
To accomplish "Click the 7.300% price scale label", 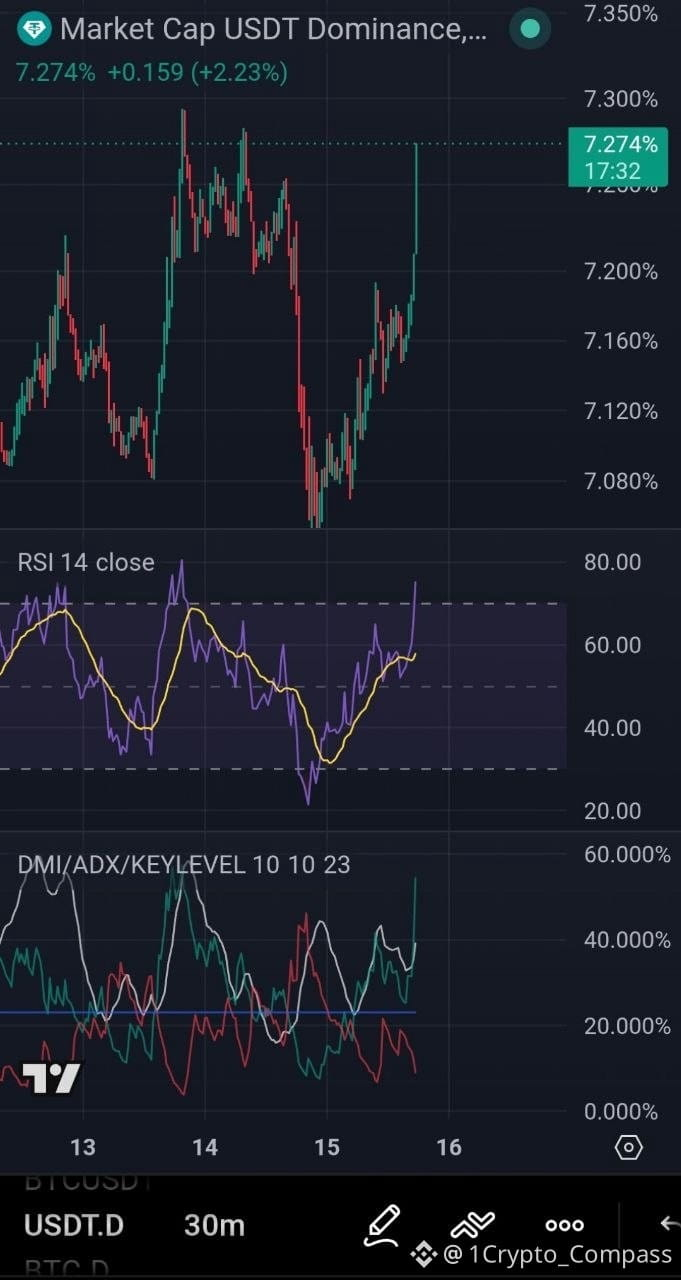I will pyautogui.click(x=621, y=99).
